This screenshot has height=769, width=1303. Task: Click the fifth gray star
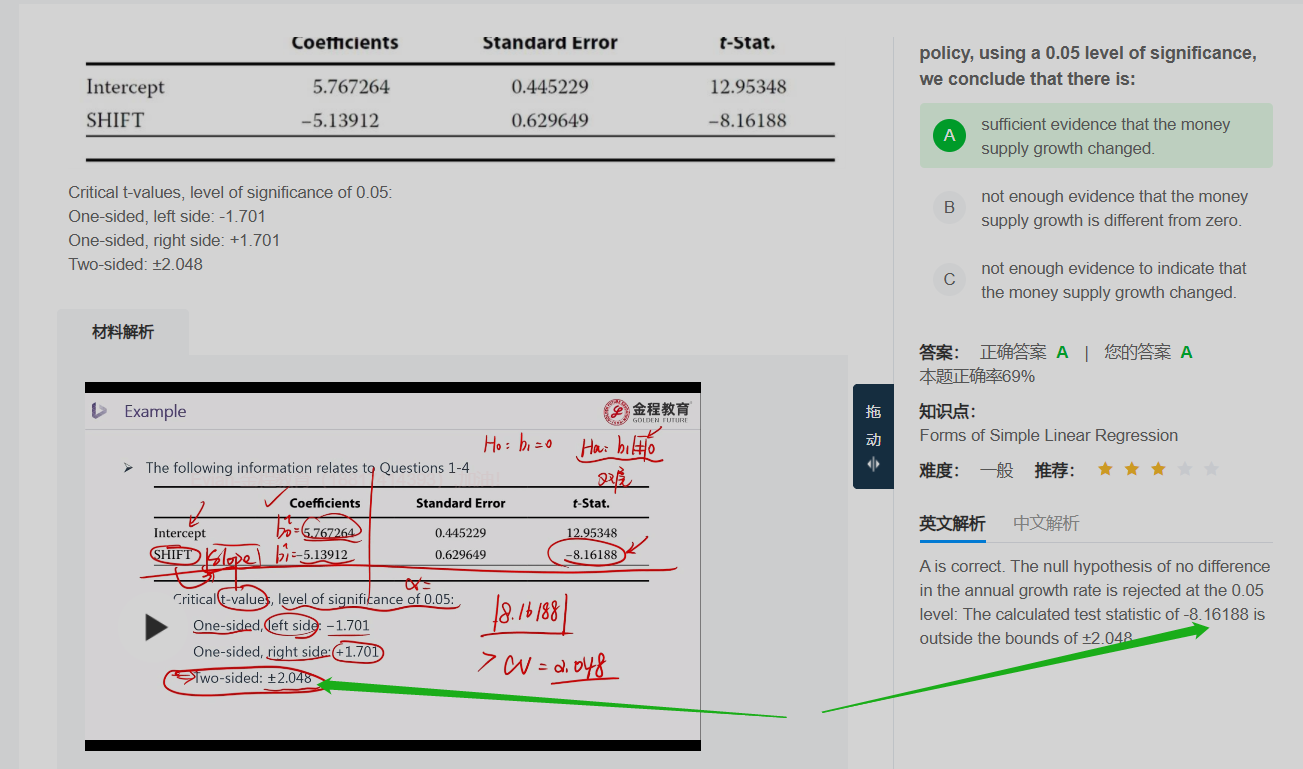1212,469
